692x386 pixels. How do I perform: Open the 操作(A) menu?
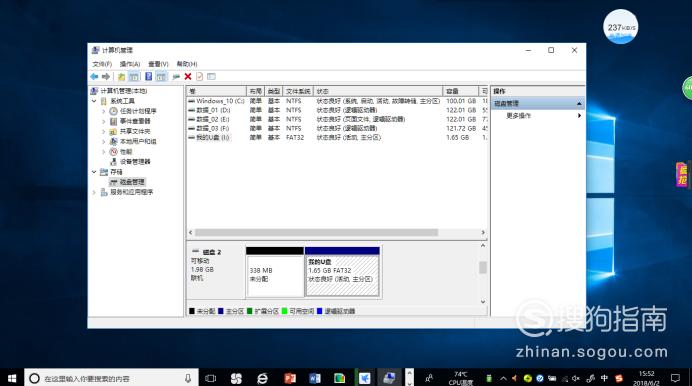[130, 64]
